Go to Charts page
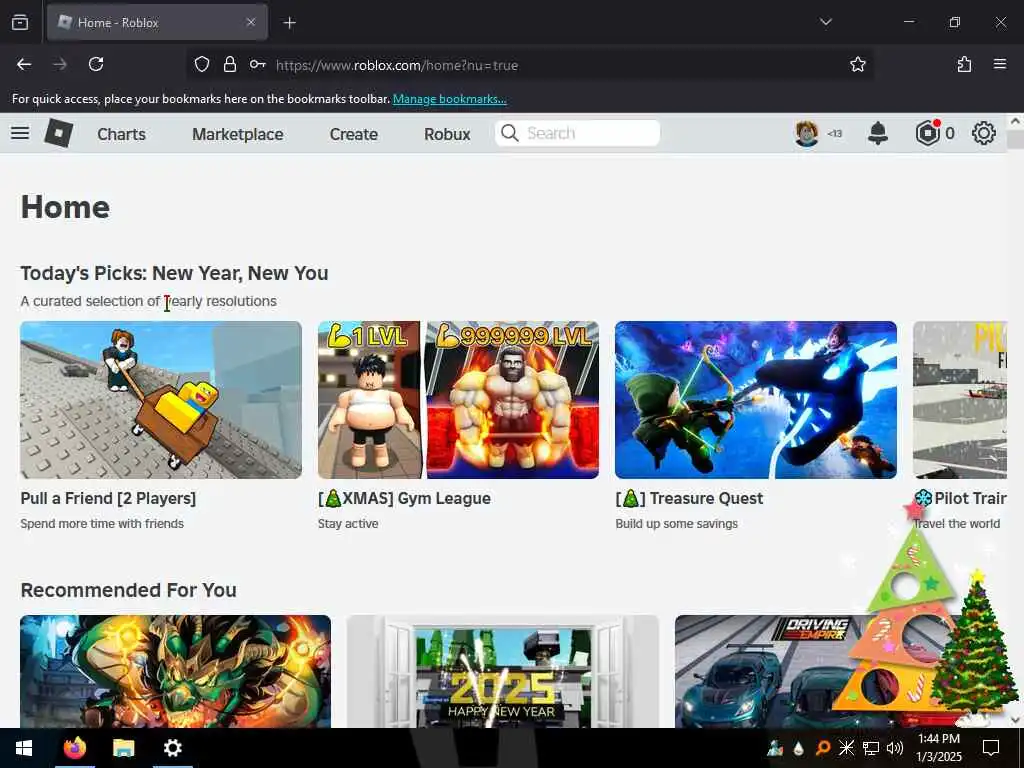 [121, 134]
